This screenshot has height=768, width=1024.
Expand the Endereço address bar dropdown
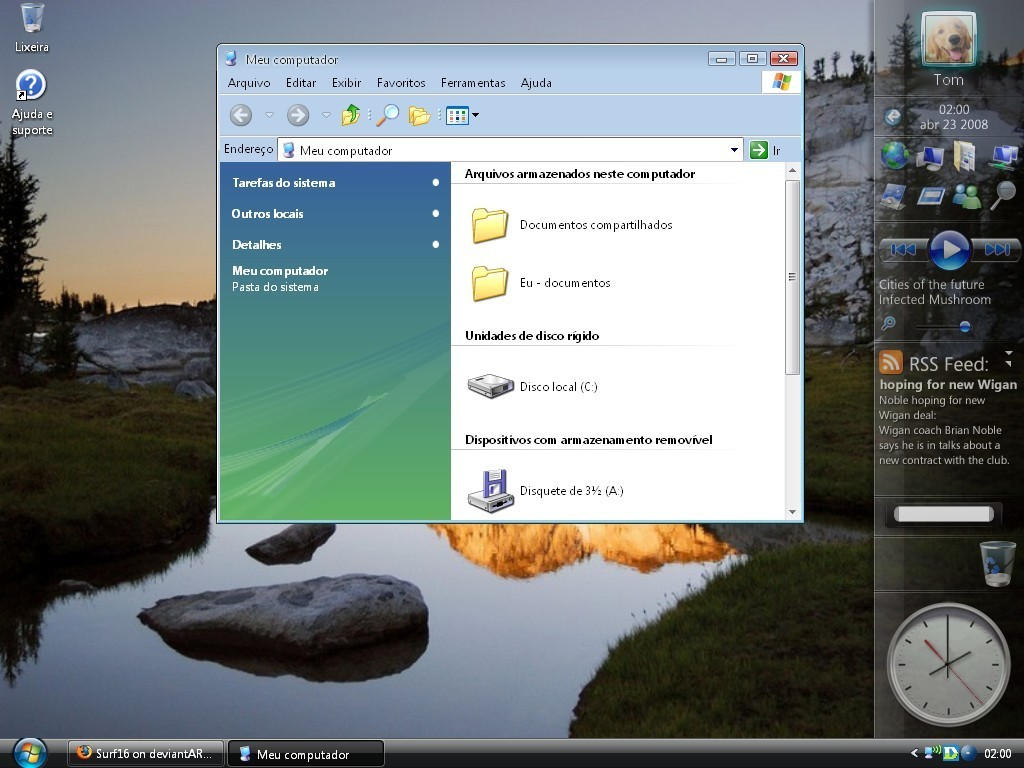[735, 150]
